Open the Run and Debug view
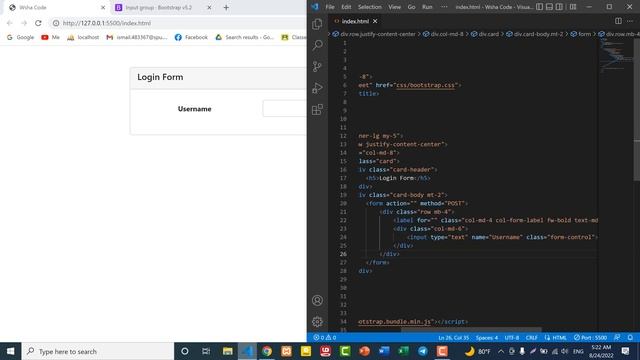640x360 pixels. [x=317, y=88]
